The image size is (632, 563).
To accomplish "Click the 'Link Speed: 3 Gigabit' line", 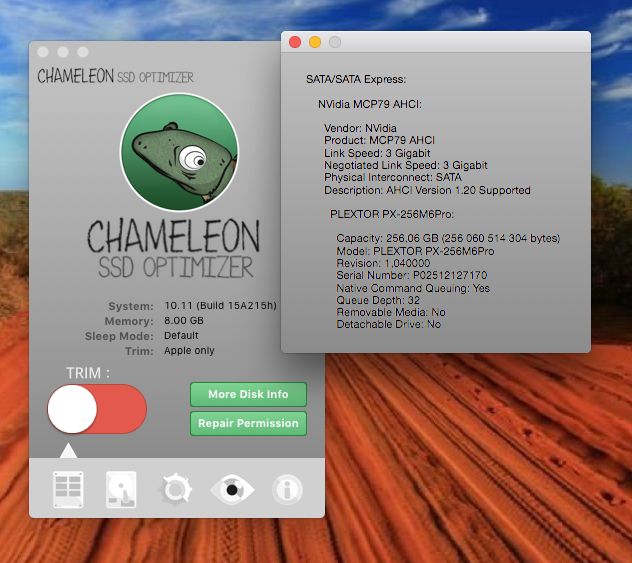I will 377,153.
